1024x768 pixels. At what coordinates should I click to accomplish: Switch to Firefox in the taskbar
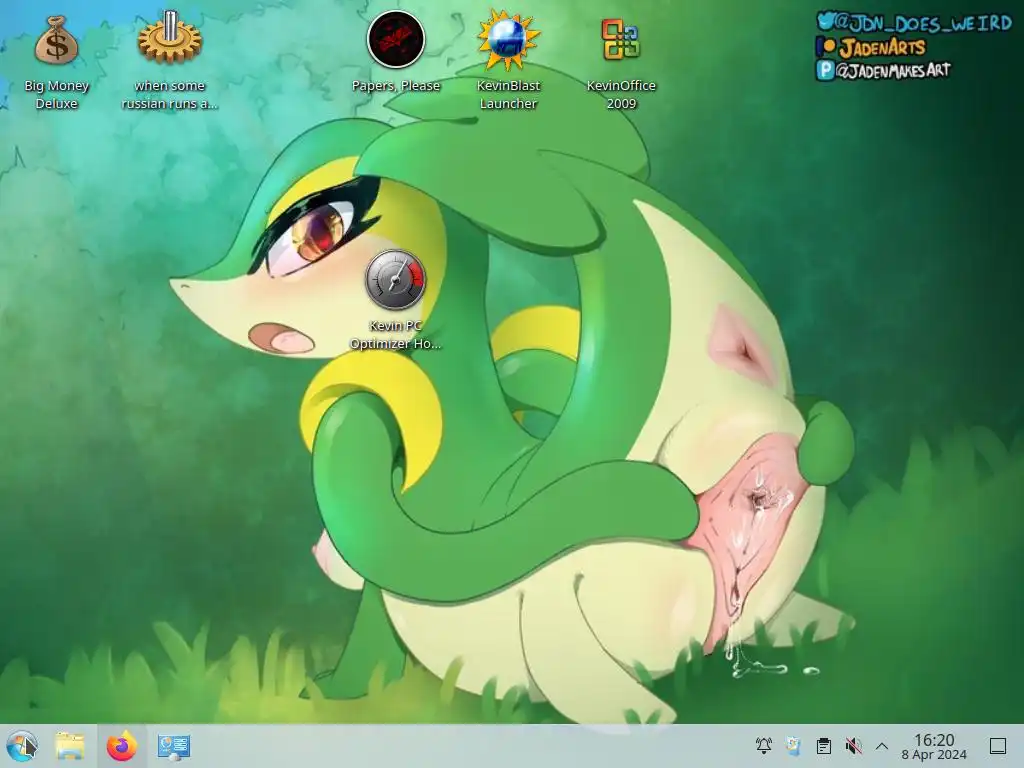[x=121, y=746]
